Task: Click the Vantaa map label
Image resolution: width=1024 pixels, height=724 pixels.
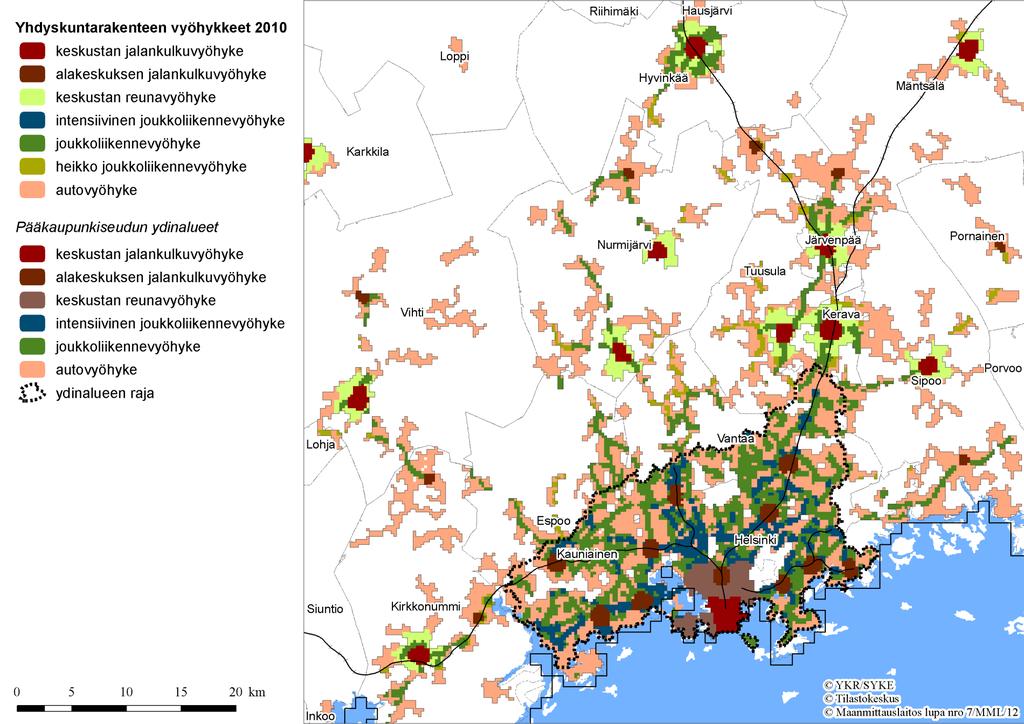Action: pos(735,439)
